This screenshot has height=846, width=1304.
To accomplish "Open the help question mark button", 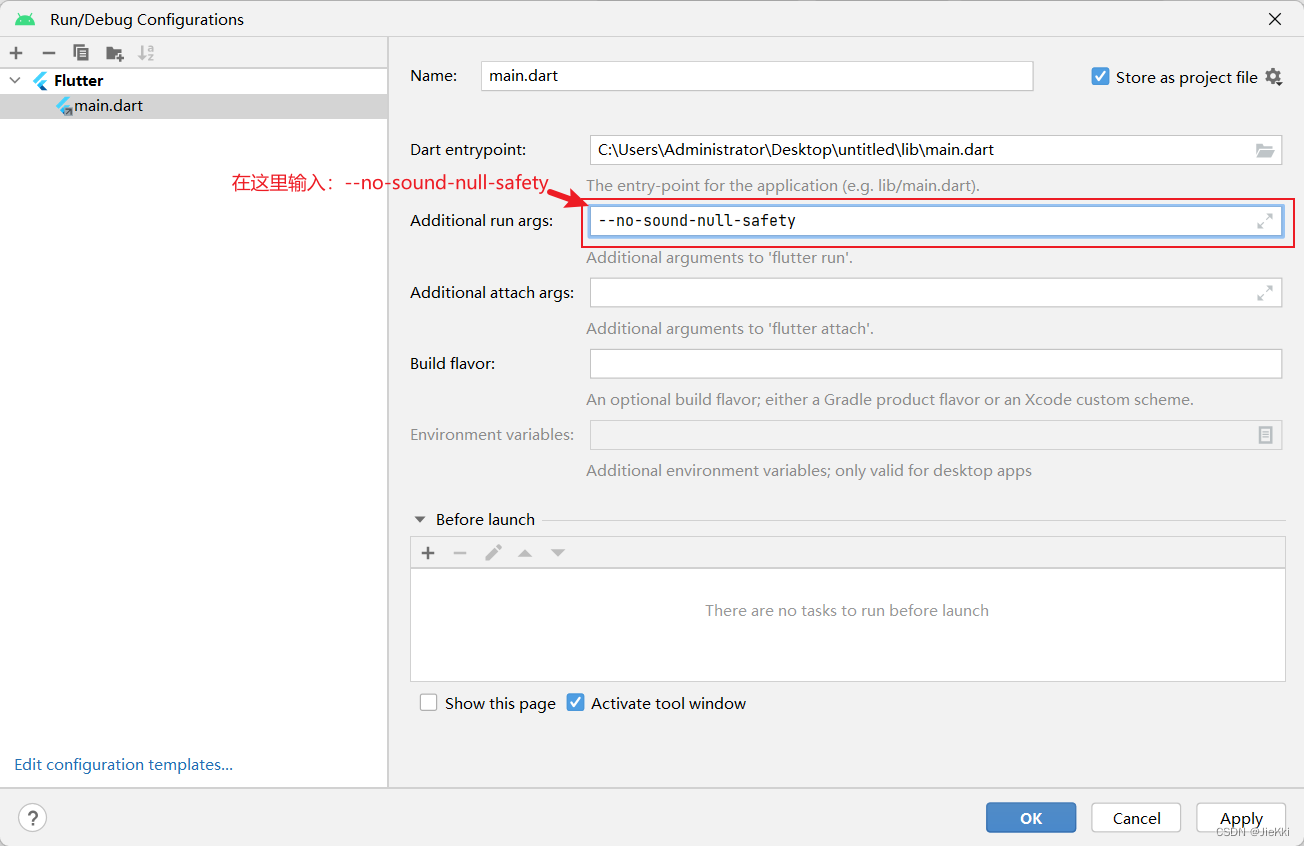I will (33, 818).
